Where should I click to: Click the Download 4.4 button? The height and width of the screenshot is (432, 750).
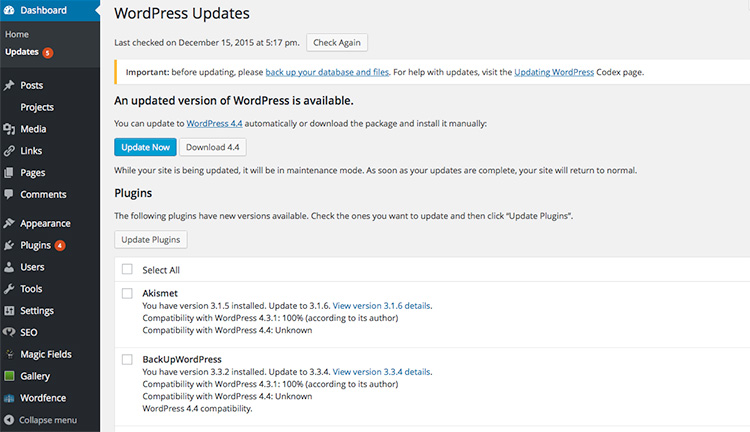tap(213, 147)
